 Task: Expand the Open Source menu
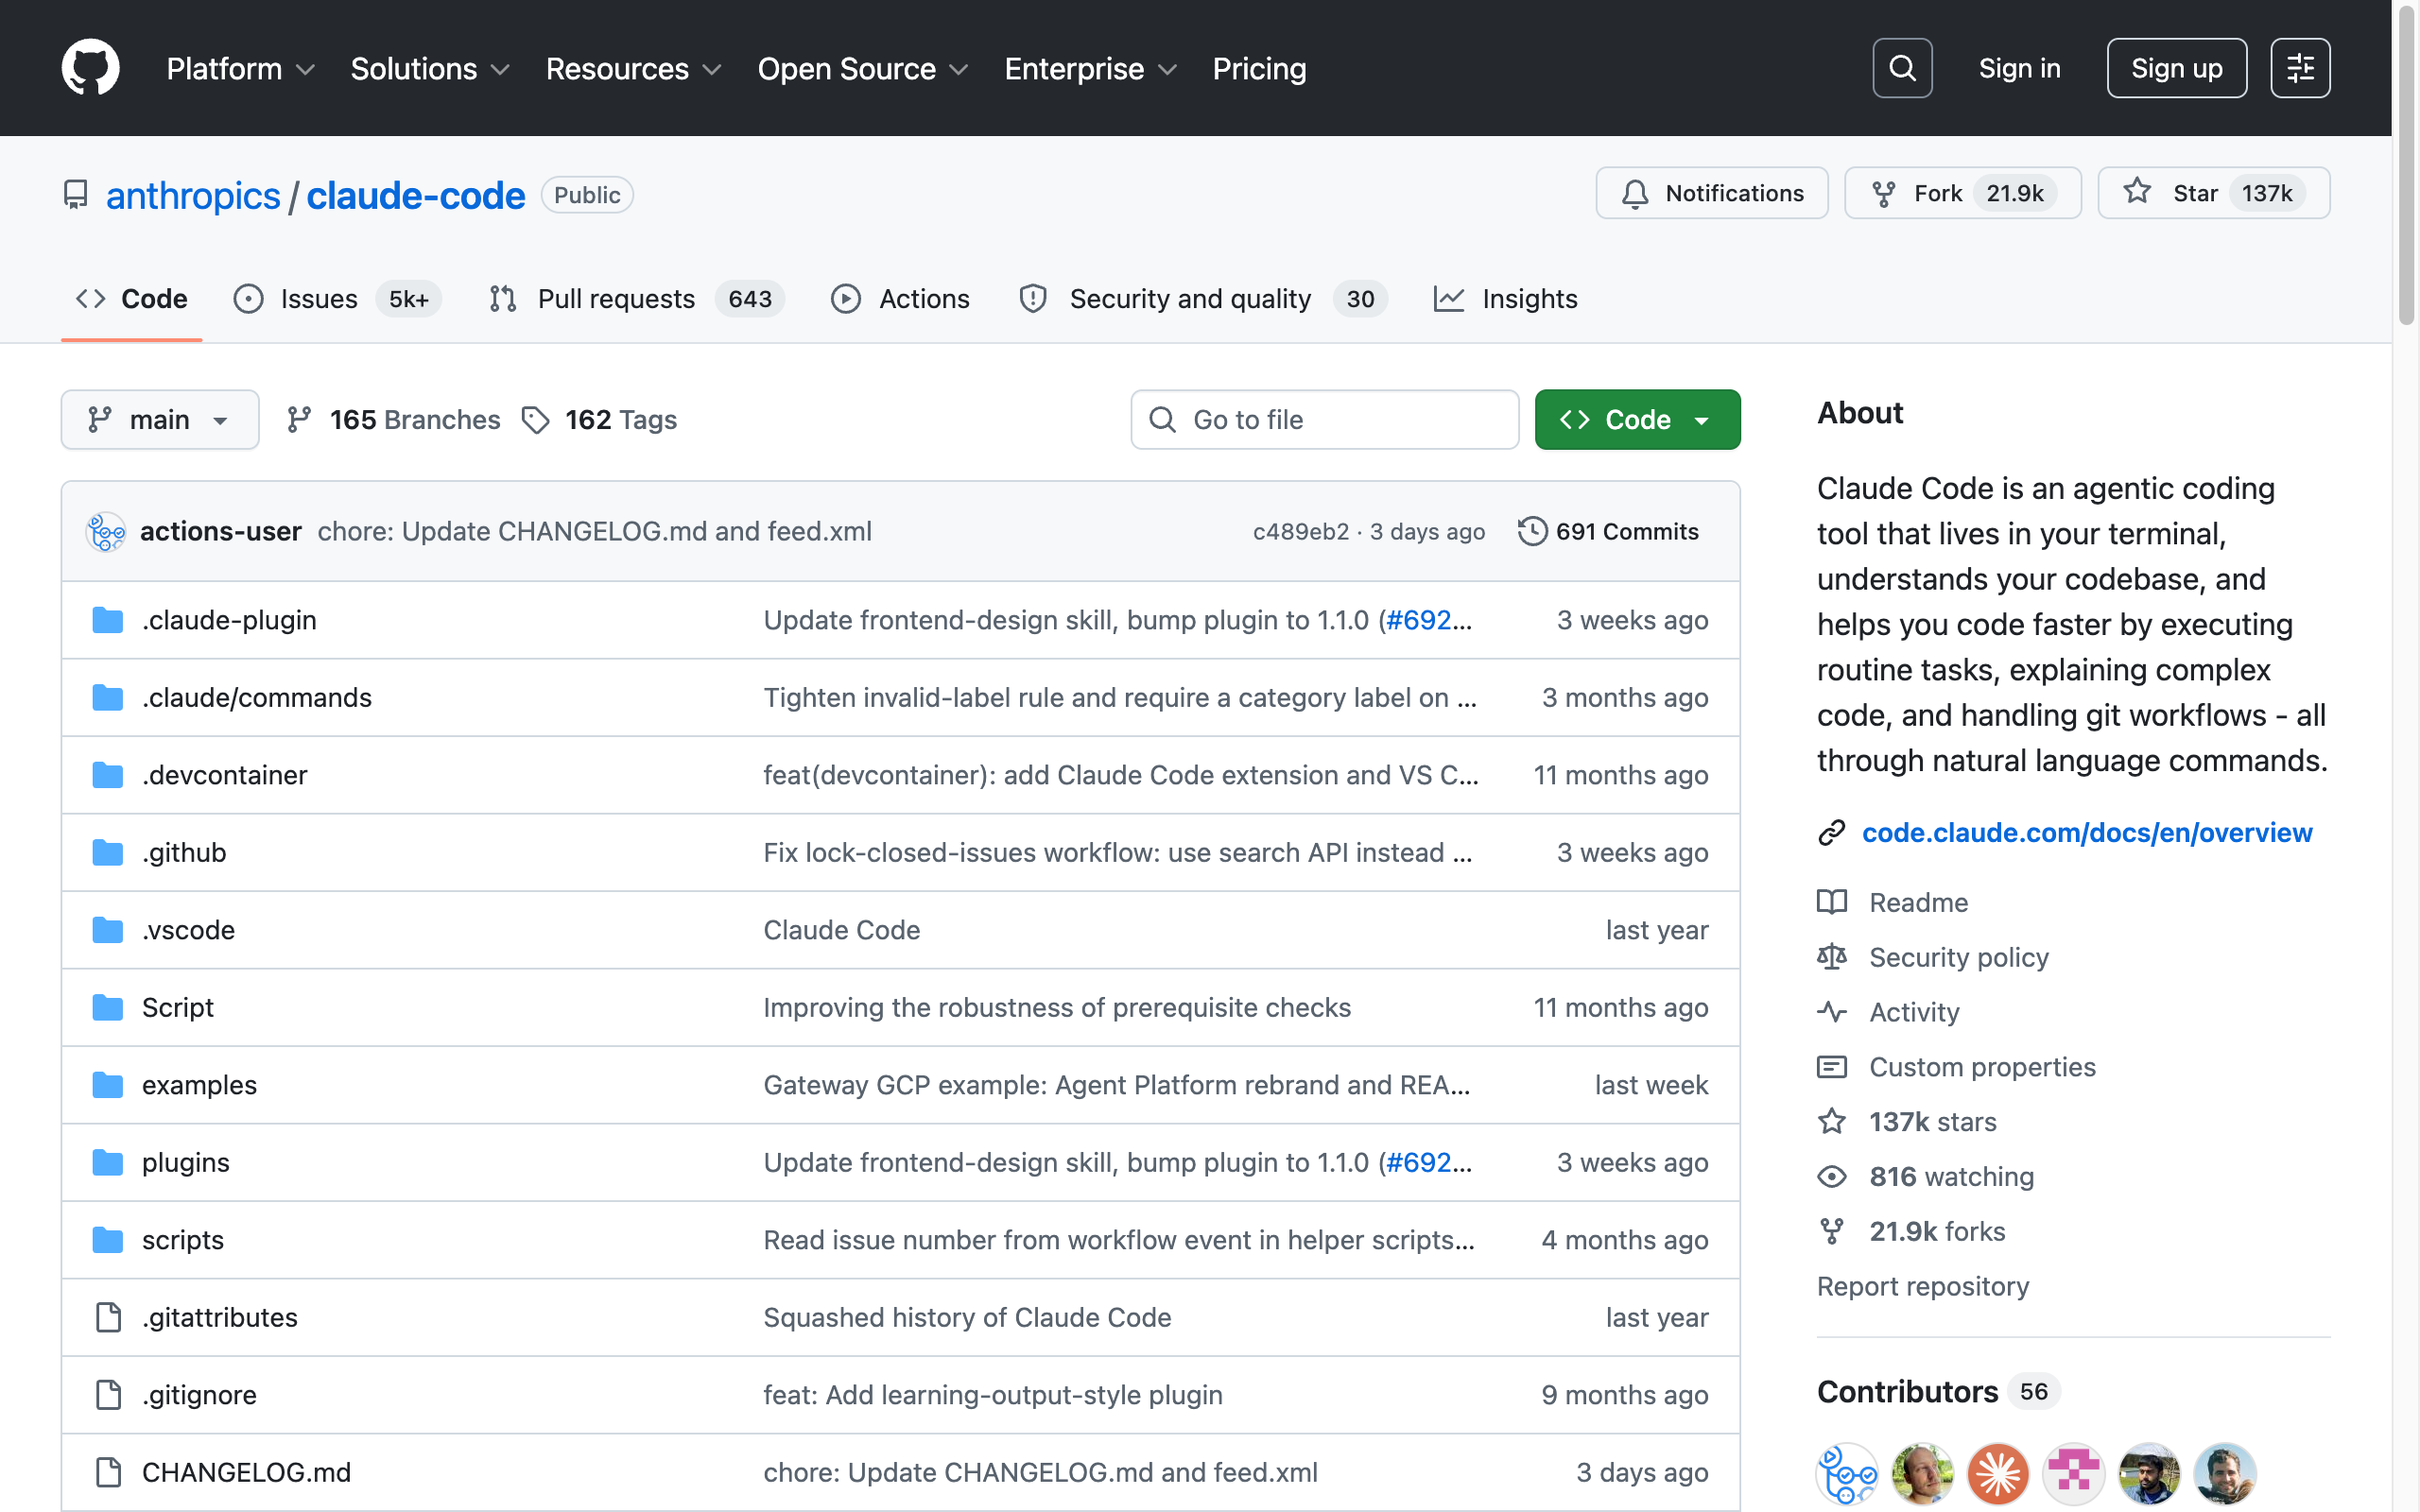863,69
